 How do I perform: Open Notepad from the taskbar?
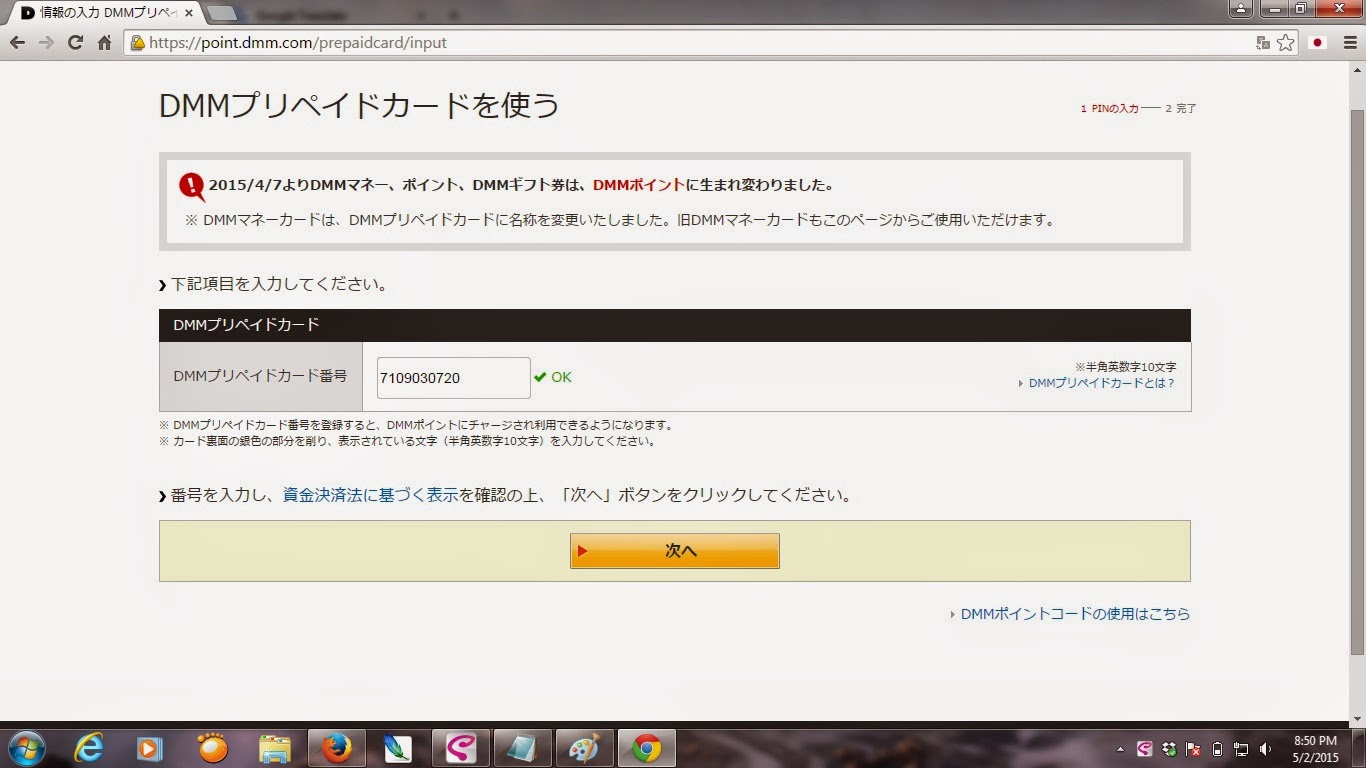(522, 747)
